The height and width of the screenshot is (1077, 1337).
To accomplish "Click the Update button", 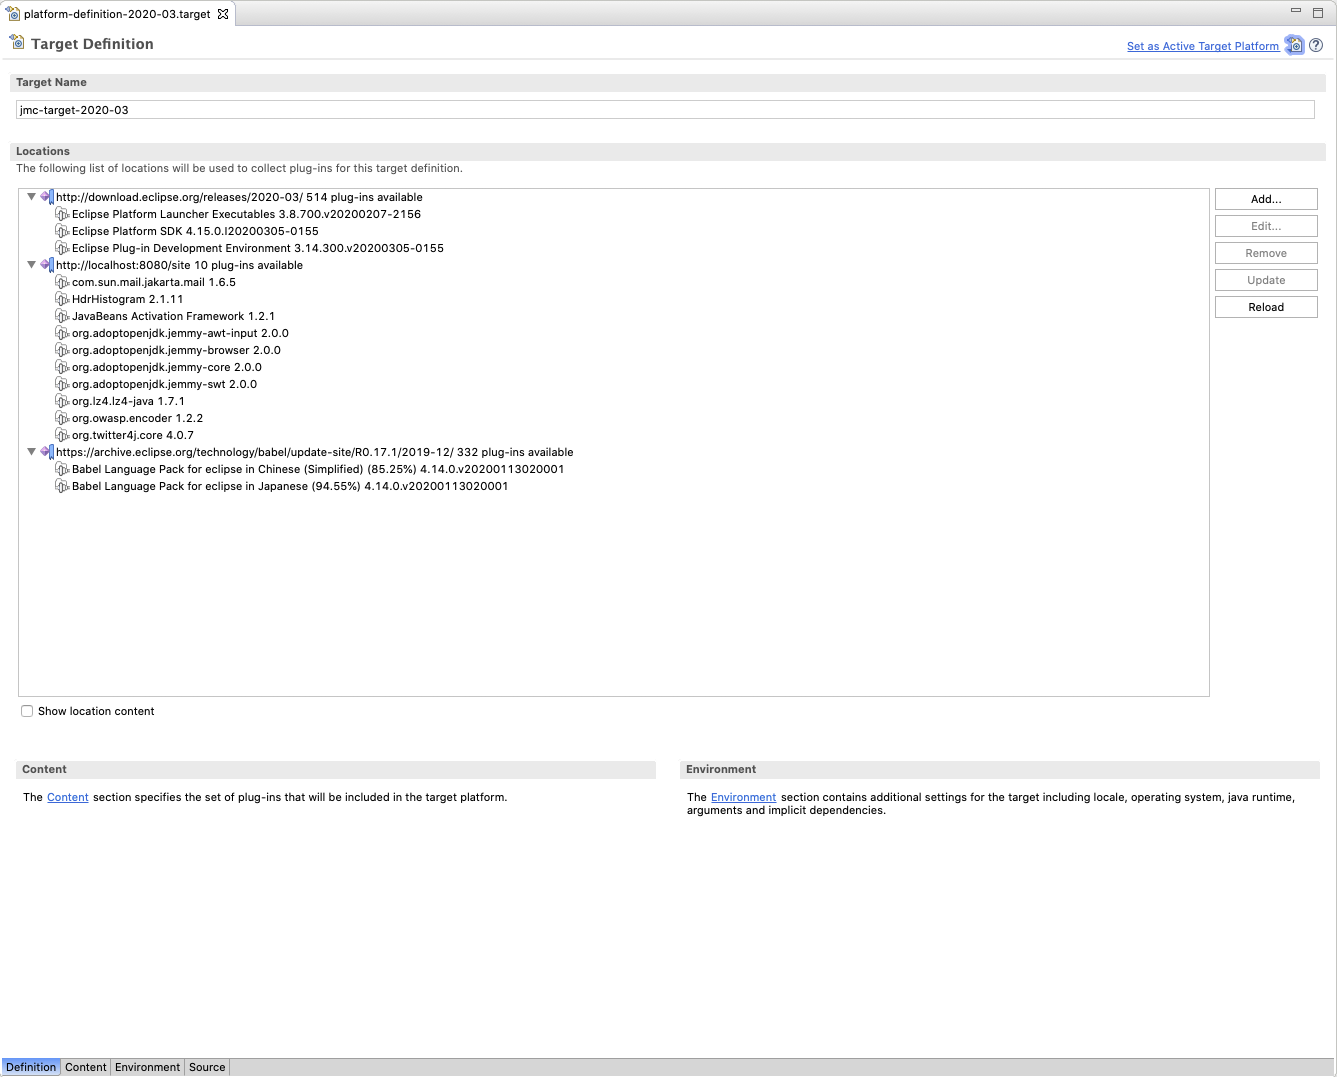I will pos(1266,280).
